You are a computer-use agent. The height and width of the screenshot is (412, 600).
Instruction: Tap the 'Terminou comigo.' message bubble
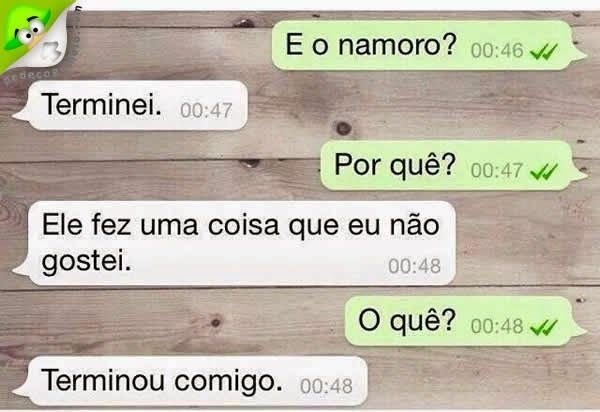click(x=190, y=381)
